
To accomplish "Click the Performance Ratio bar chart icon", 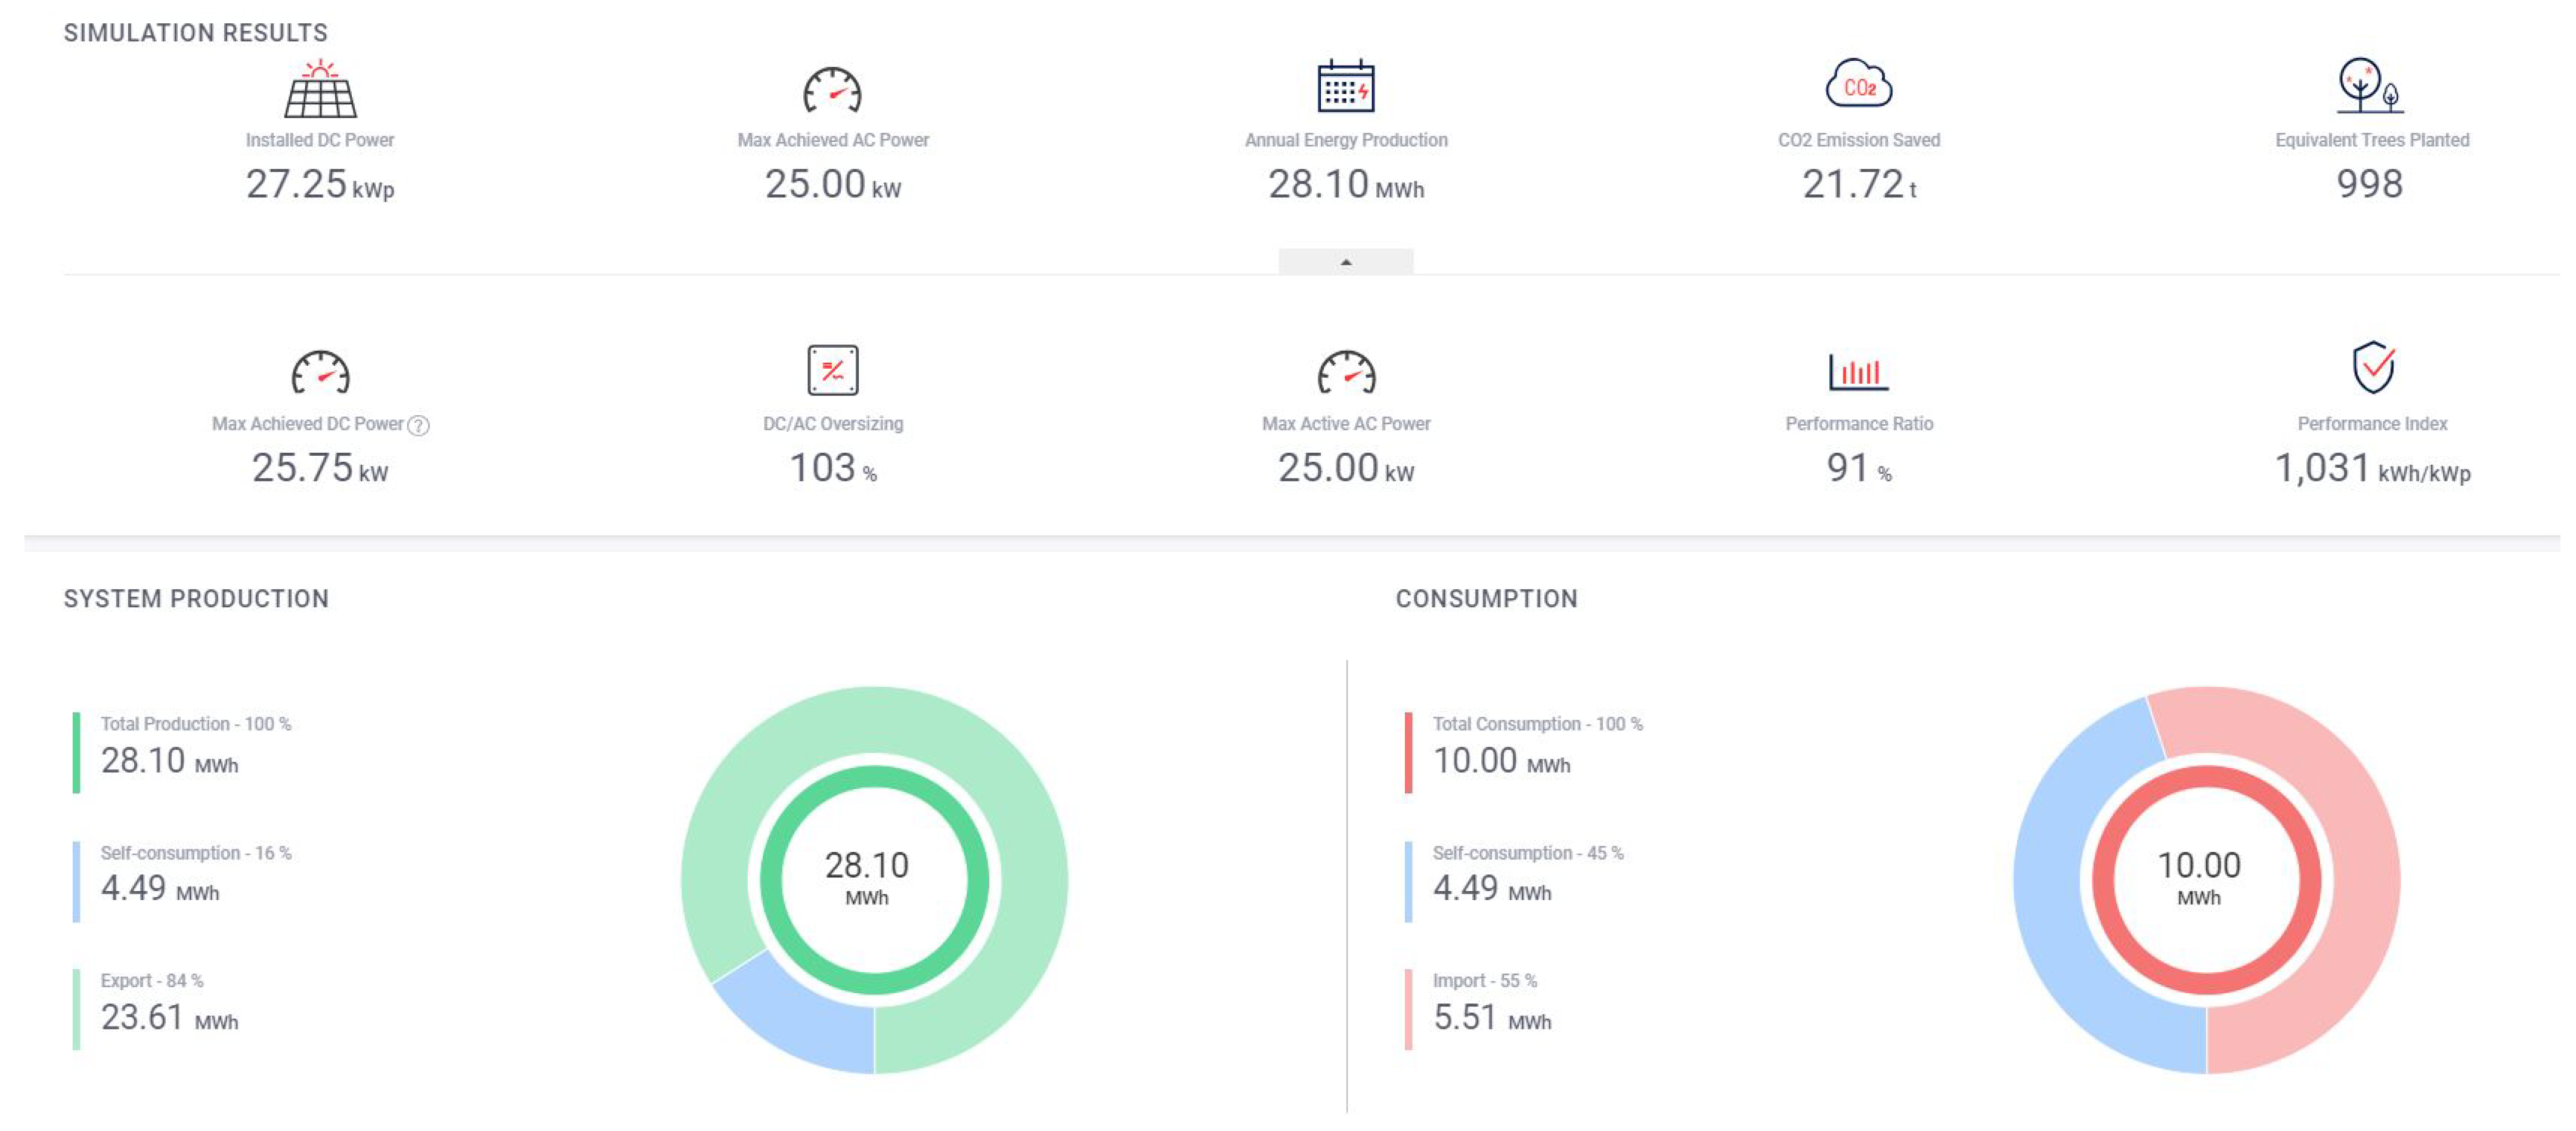I will 1858,371.
